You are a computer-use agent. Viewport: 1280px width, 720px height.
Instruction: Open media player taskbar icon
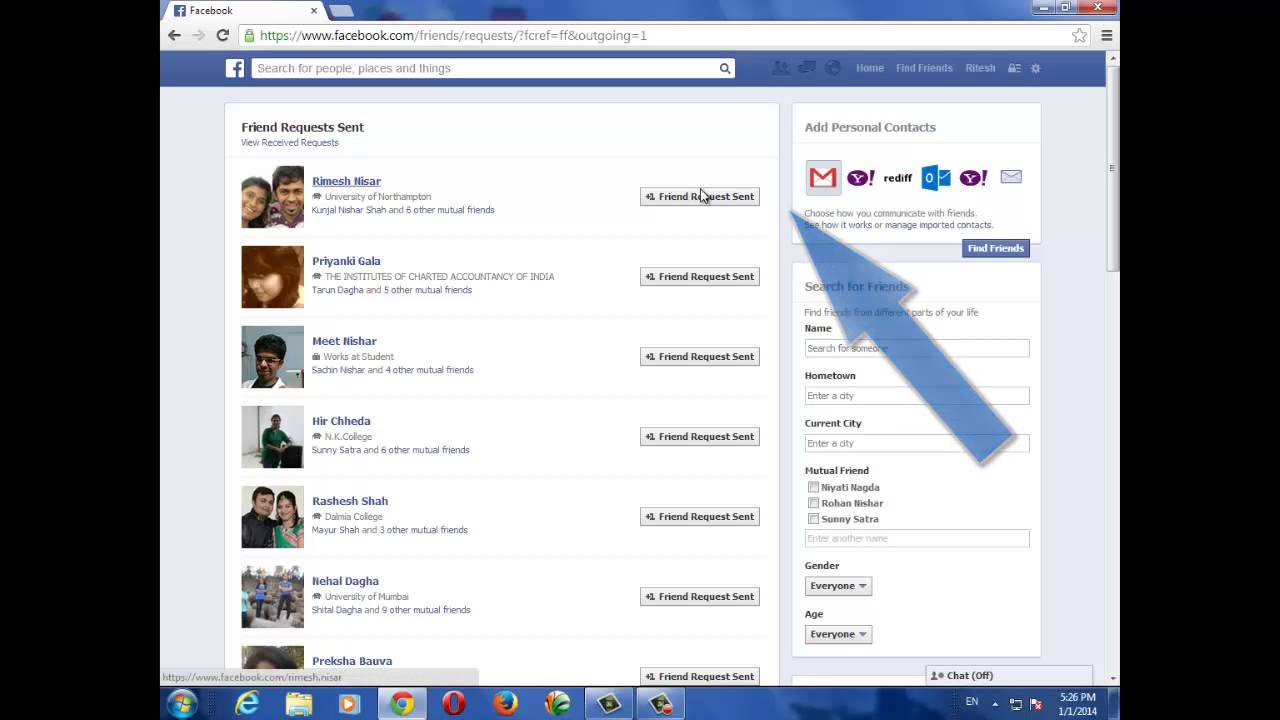[350, 704]
